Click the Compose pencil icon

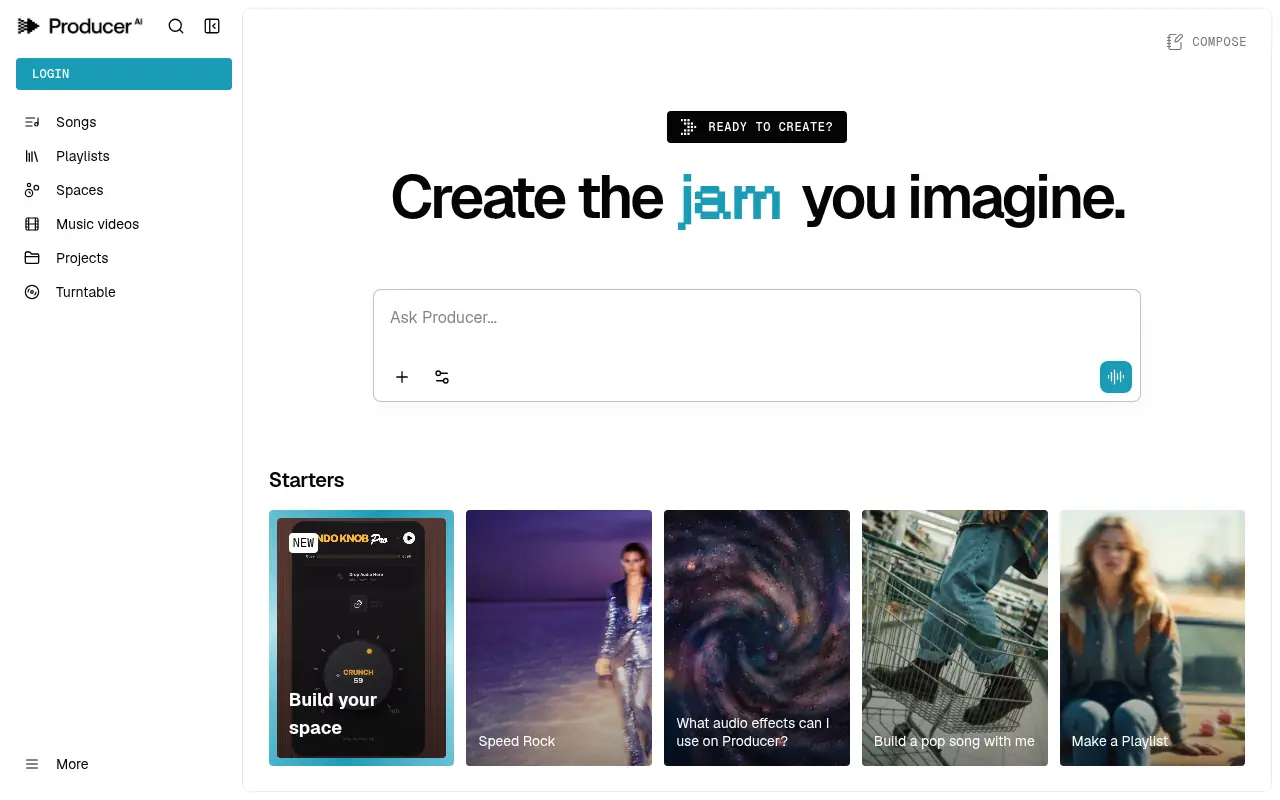1175,42
